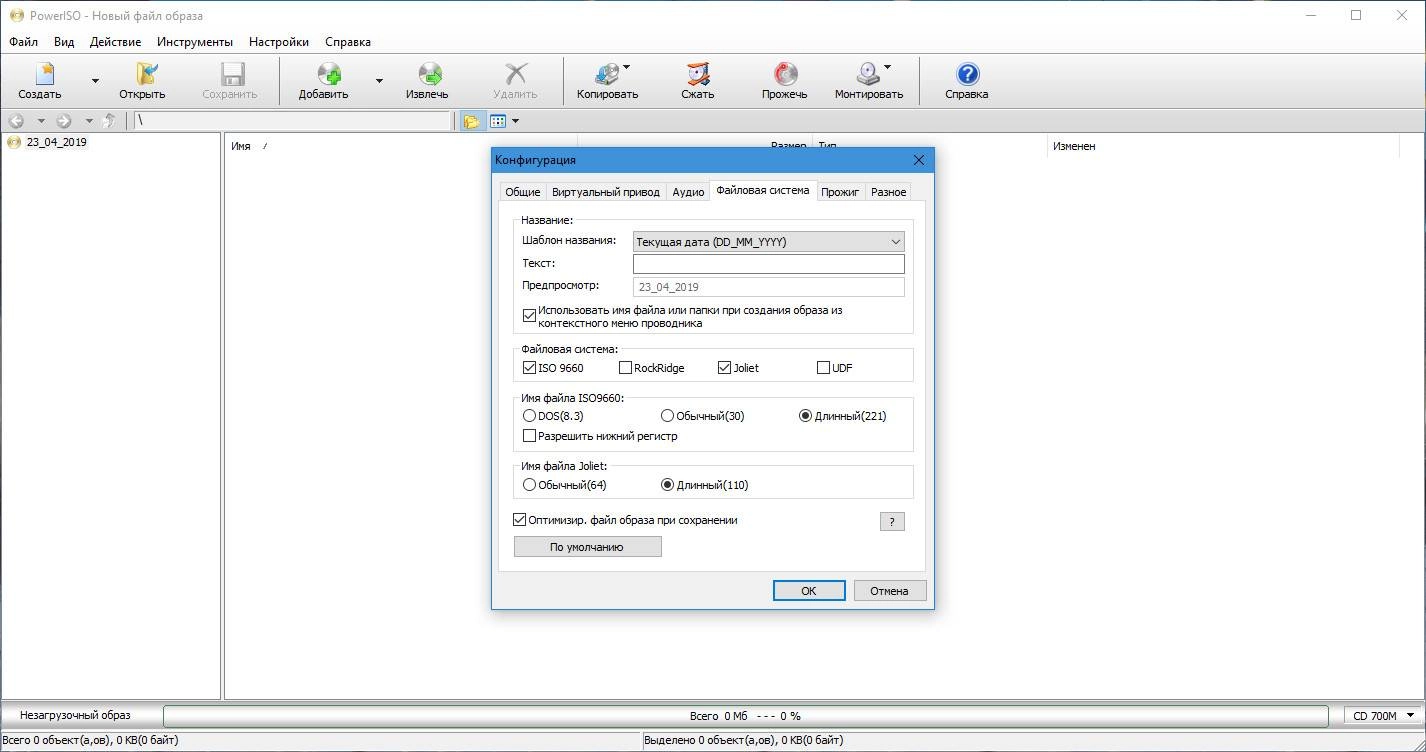Viewport: 1426px width, 752px height.
Task: Uncheck the Joliet checkbox
Action: [x=725, y=368]
